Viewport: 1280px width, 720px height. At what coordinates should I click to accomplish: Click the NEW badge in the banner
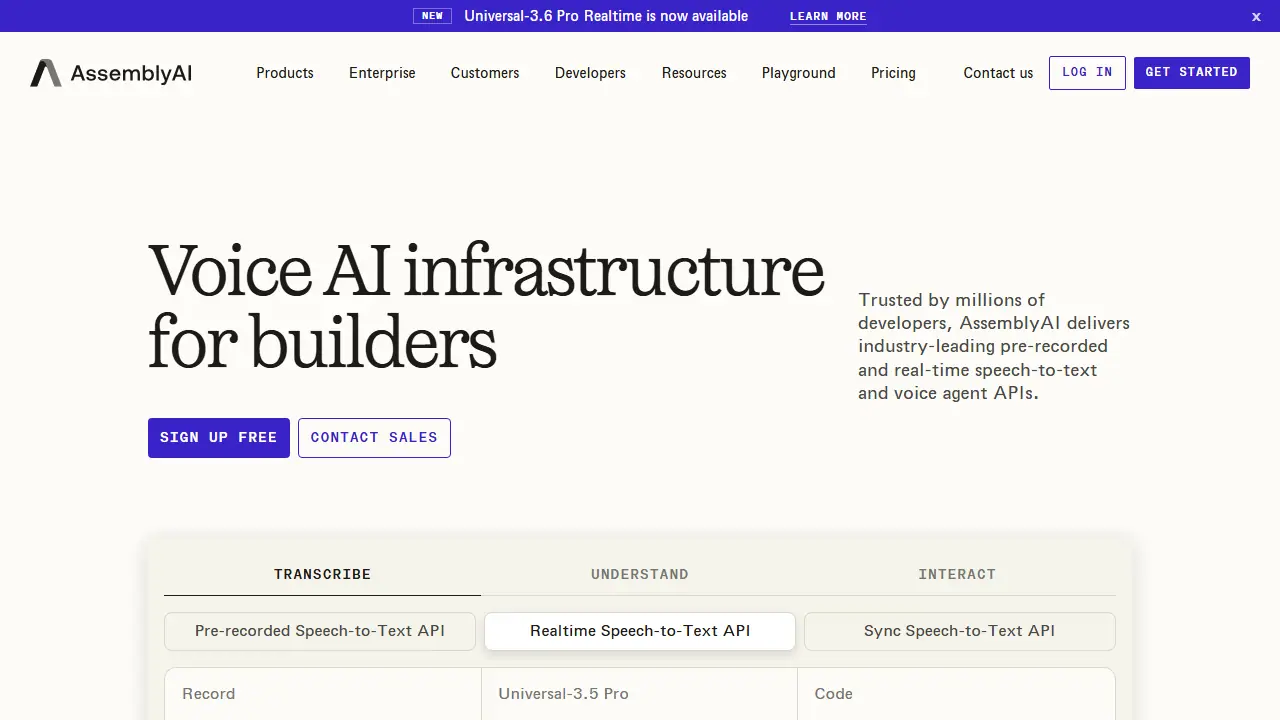coord(432,16)
